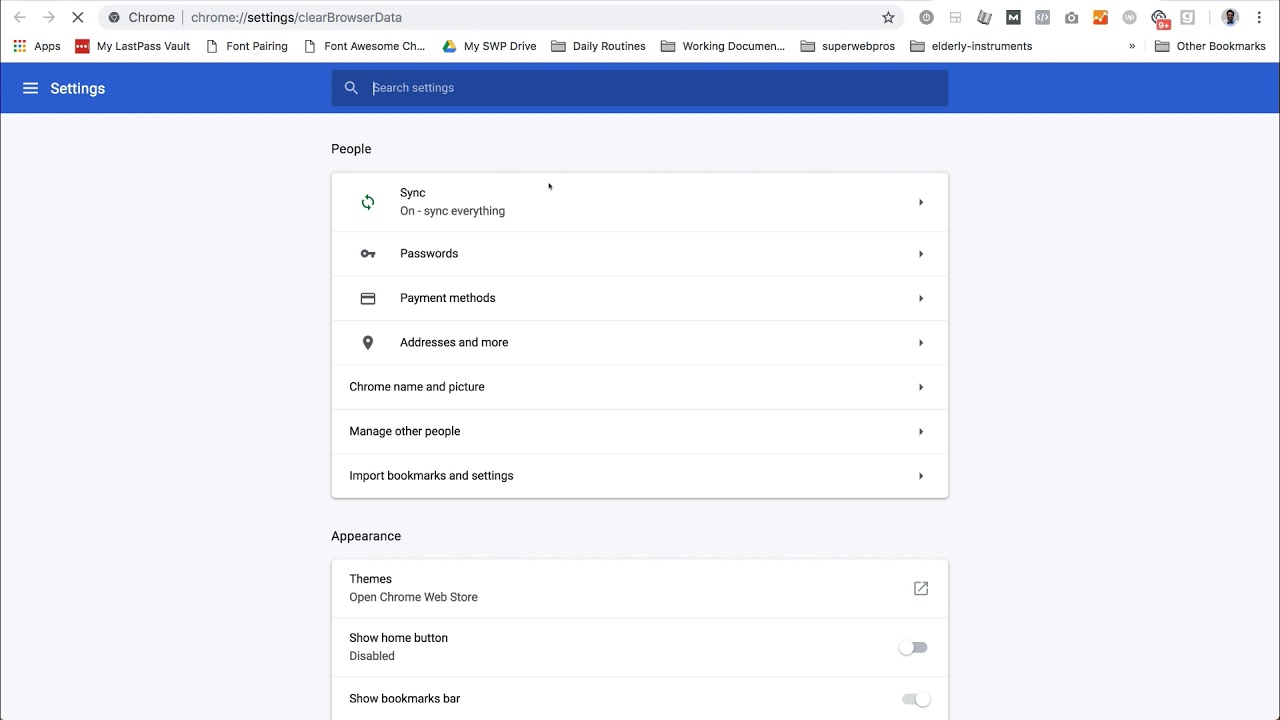Focus the Search settings field
The height and width of the screenshot is (720, 1280).
pos(640,88)
